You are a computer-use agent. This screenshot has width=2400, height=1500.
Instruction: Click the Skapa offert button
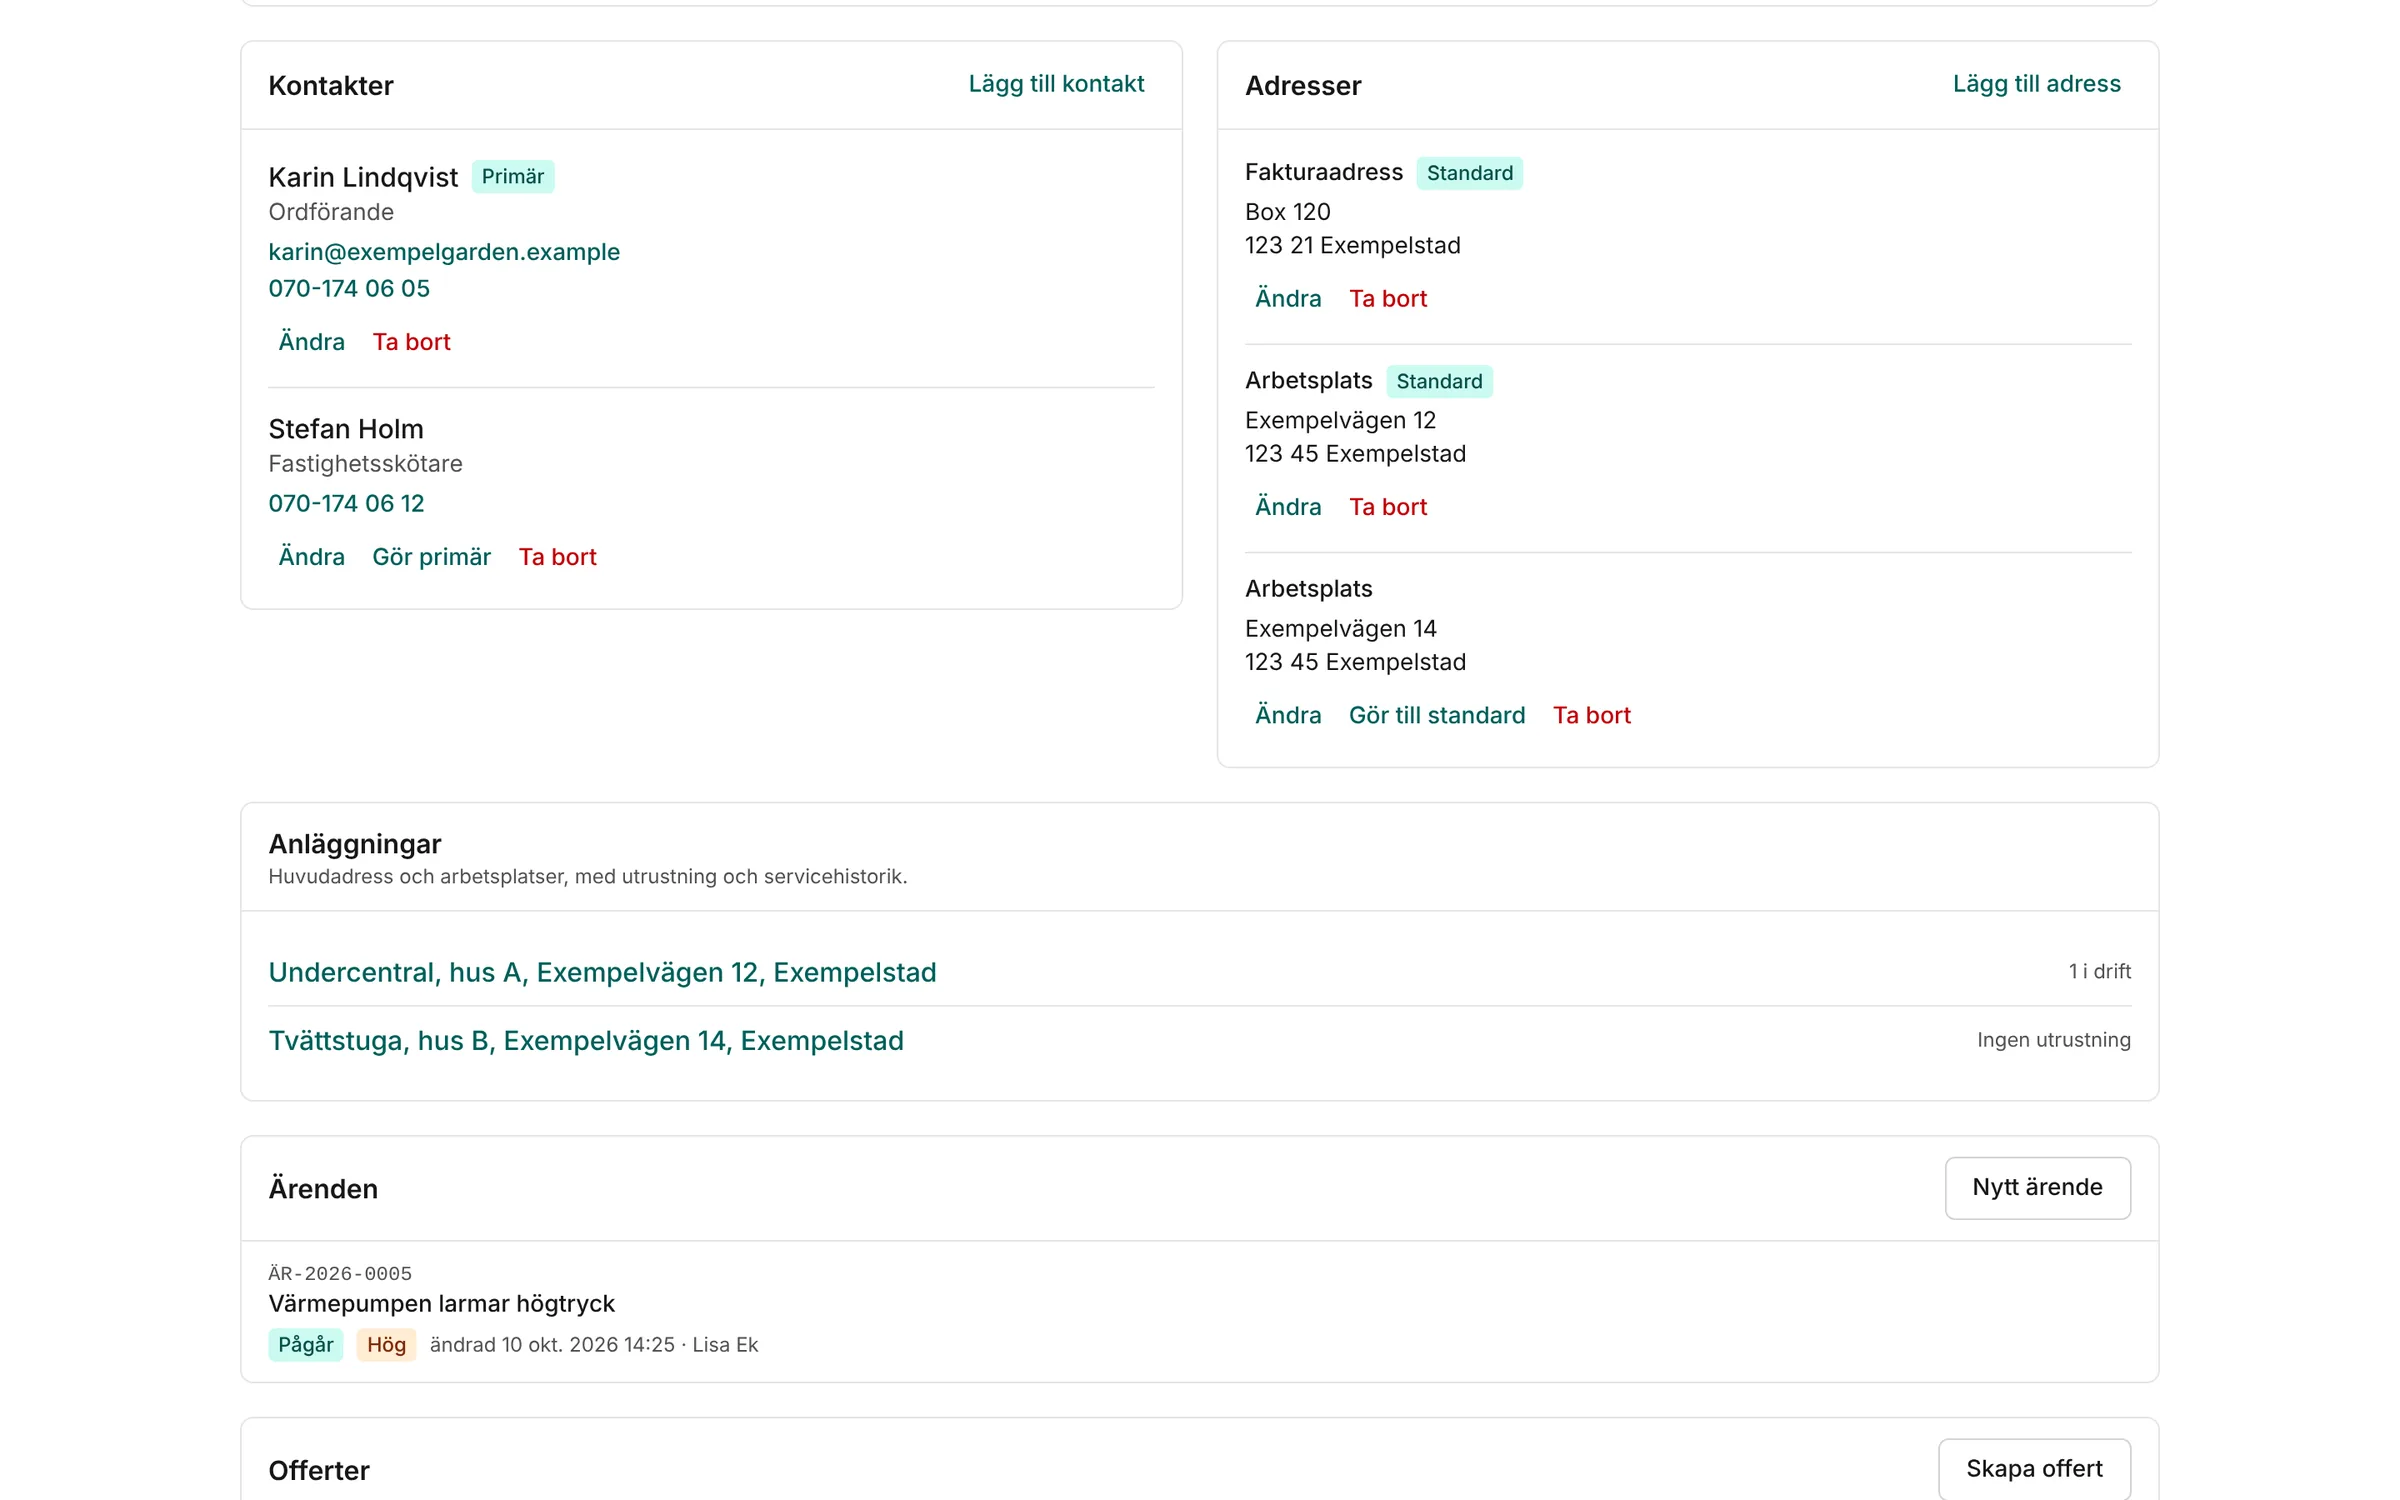click(2034, 1469)
